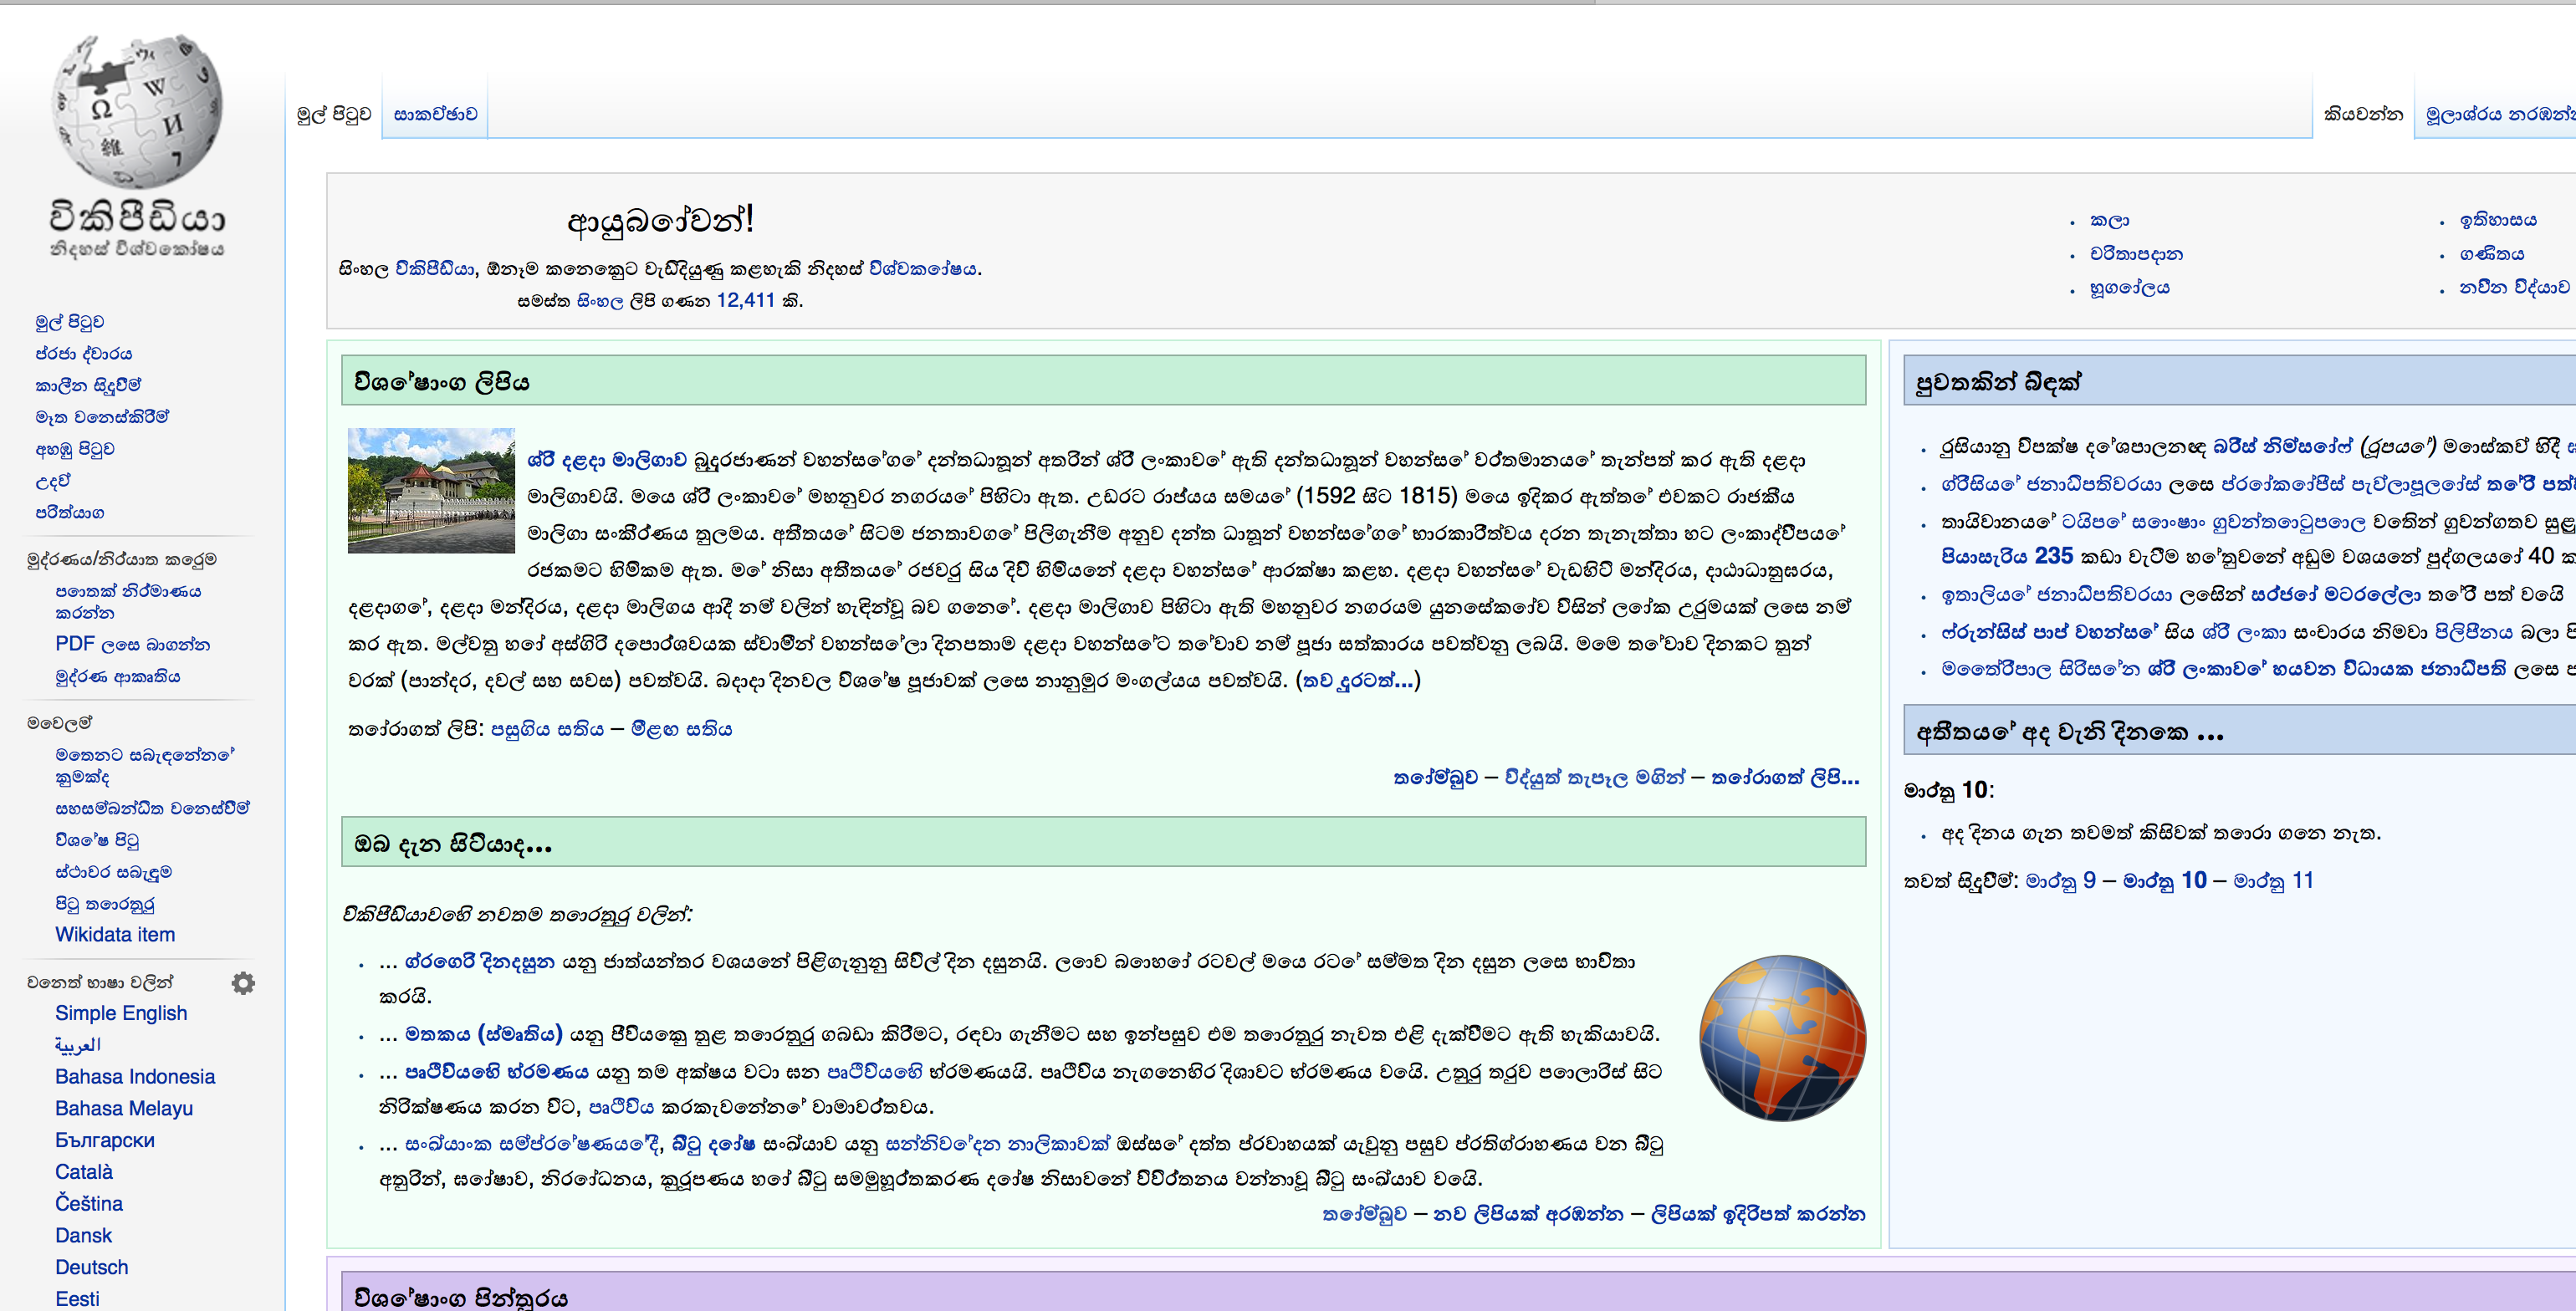The width and height of the screenshot is (2576, 1311).
Task: Open the ග්‍රෙගරි දිනදසුන article link
Action: point(480,962)
